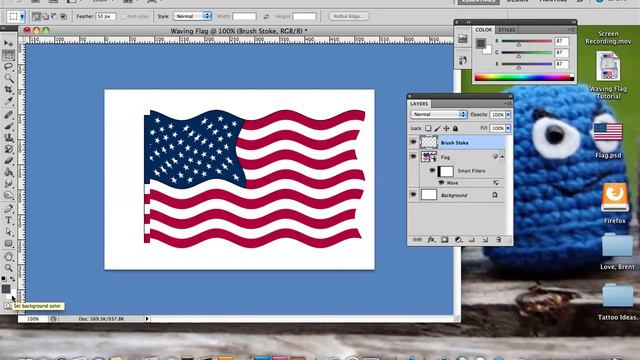Select the Eraser tool
The width and height of the screenshot is (640, 360).
tap(8, 161)
